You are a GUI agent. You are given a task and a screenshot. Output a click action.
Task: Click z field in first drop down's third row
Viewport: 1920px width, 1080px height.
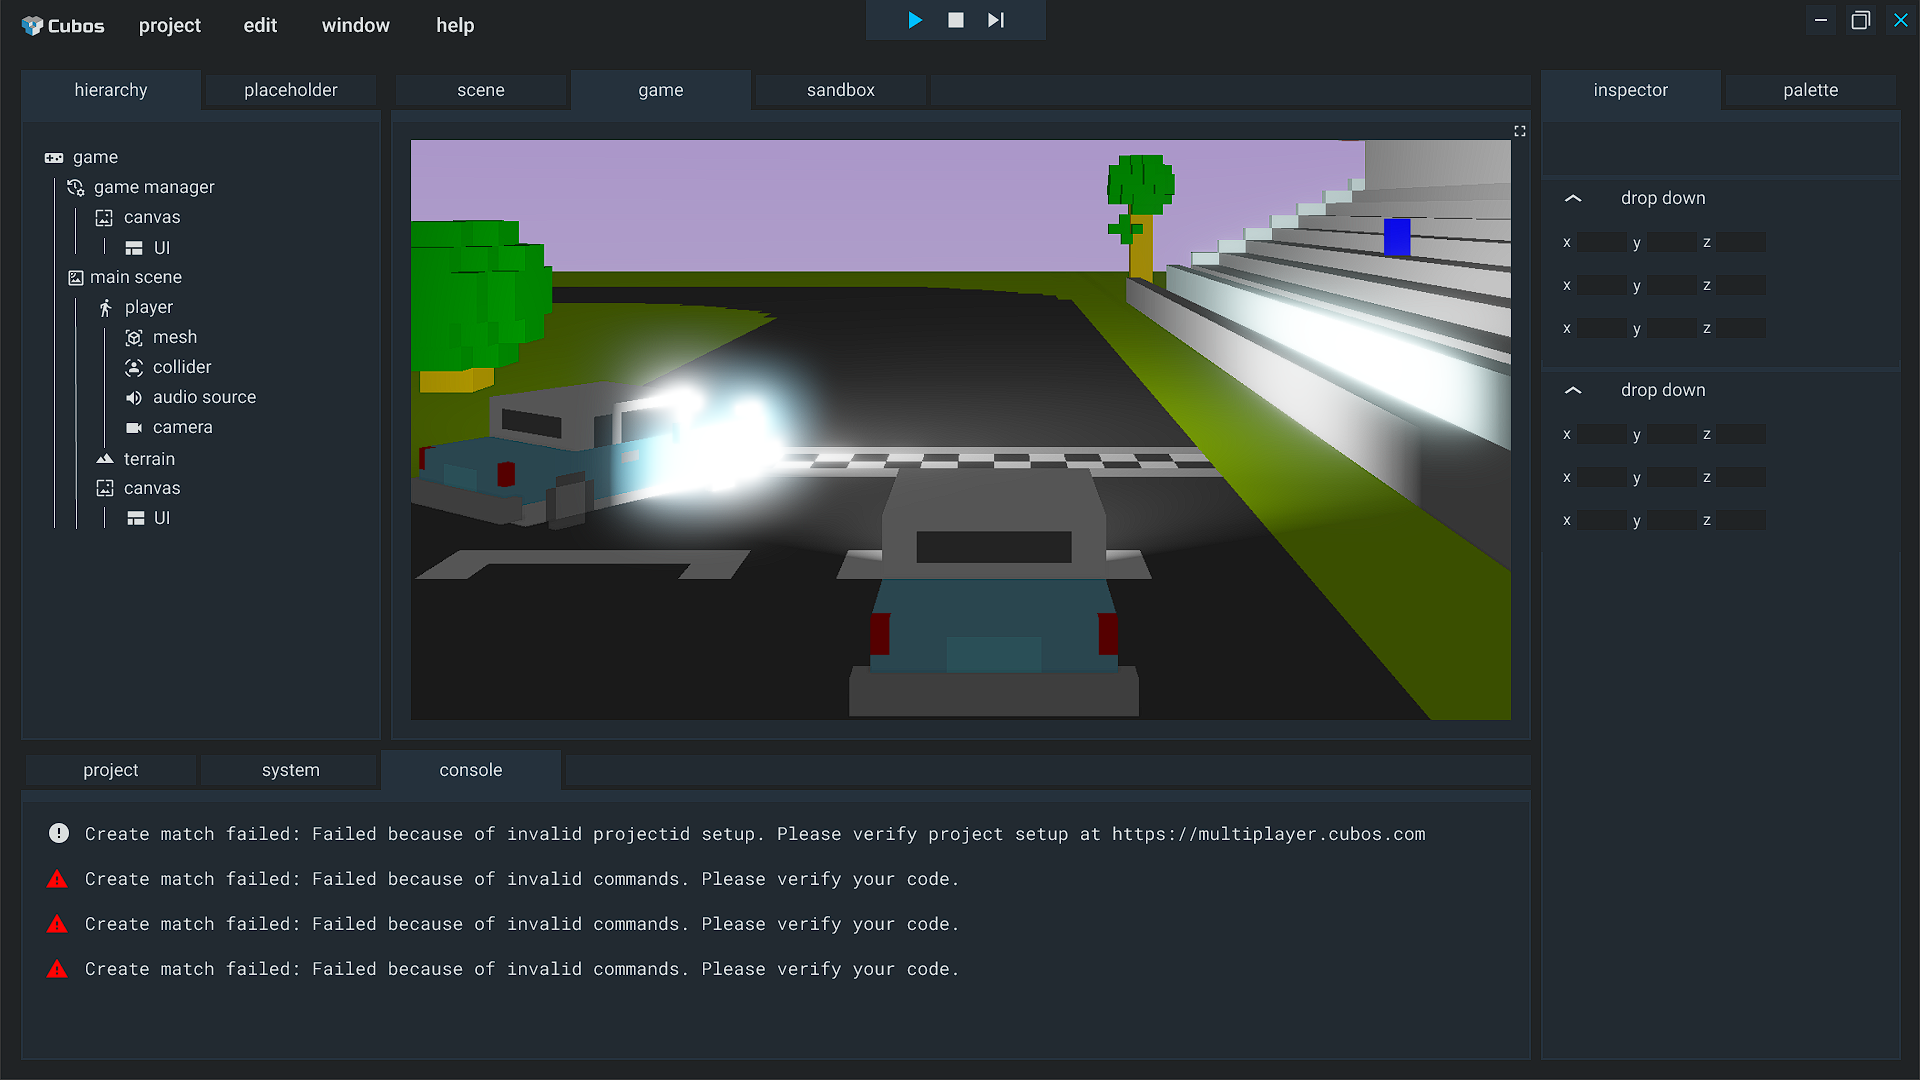click(1741, 328)
